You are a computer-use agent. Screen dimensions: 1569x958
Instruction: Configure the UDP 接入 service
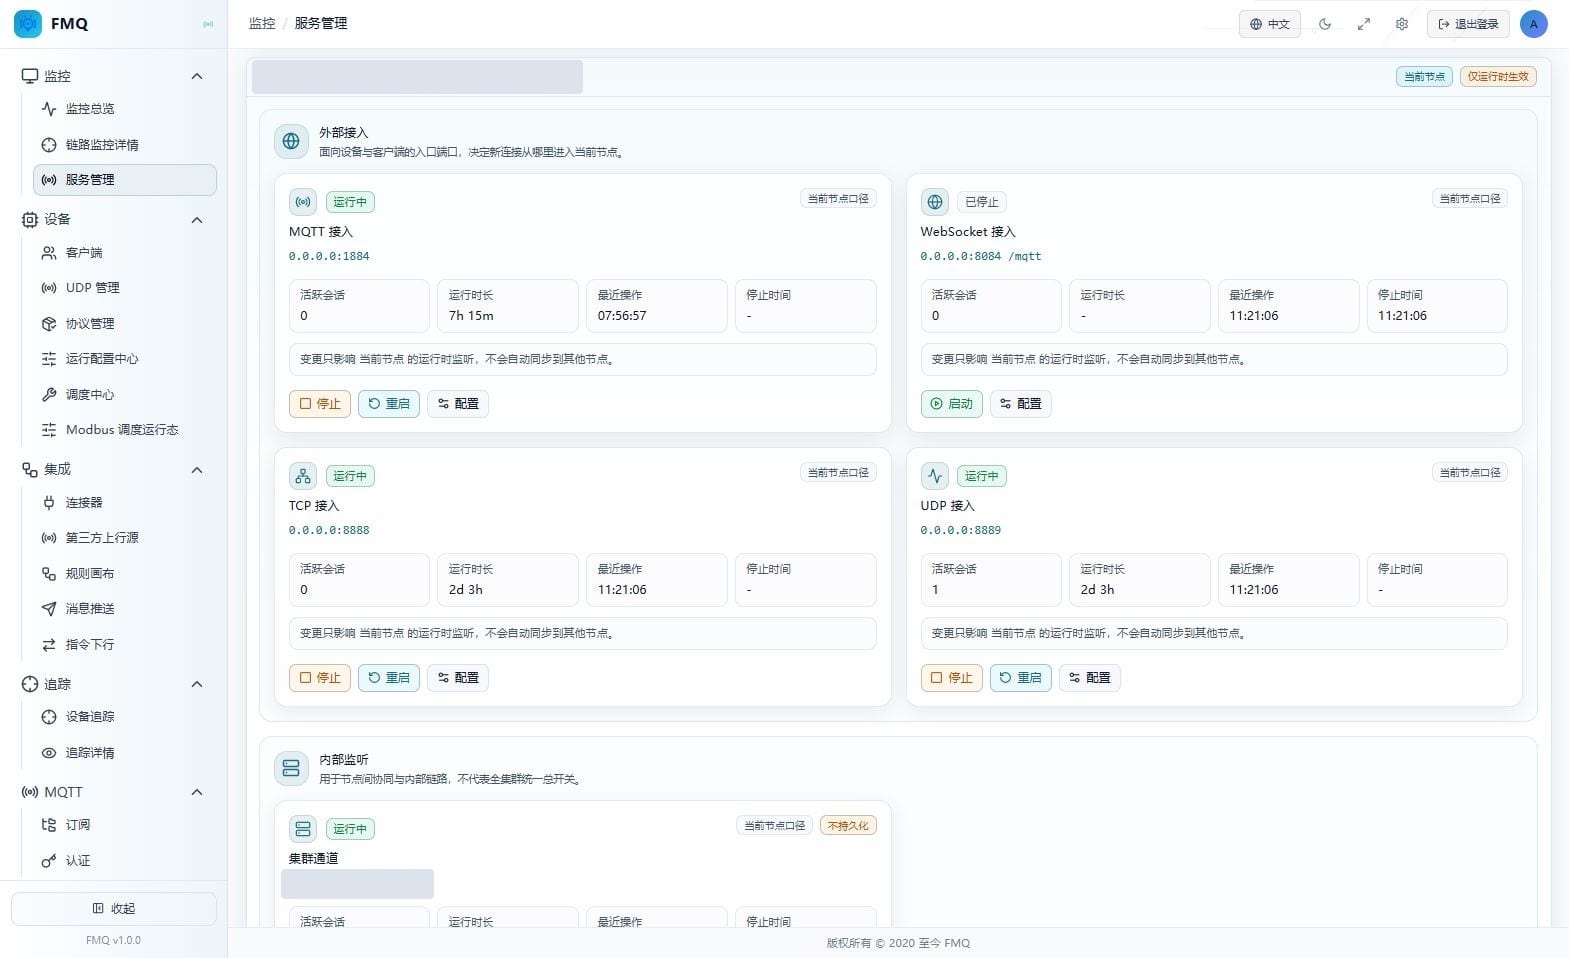tap(1090, 678)
